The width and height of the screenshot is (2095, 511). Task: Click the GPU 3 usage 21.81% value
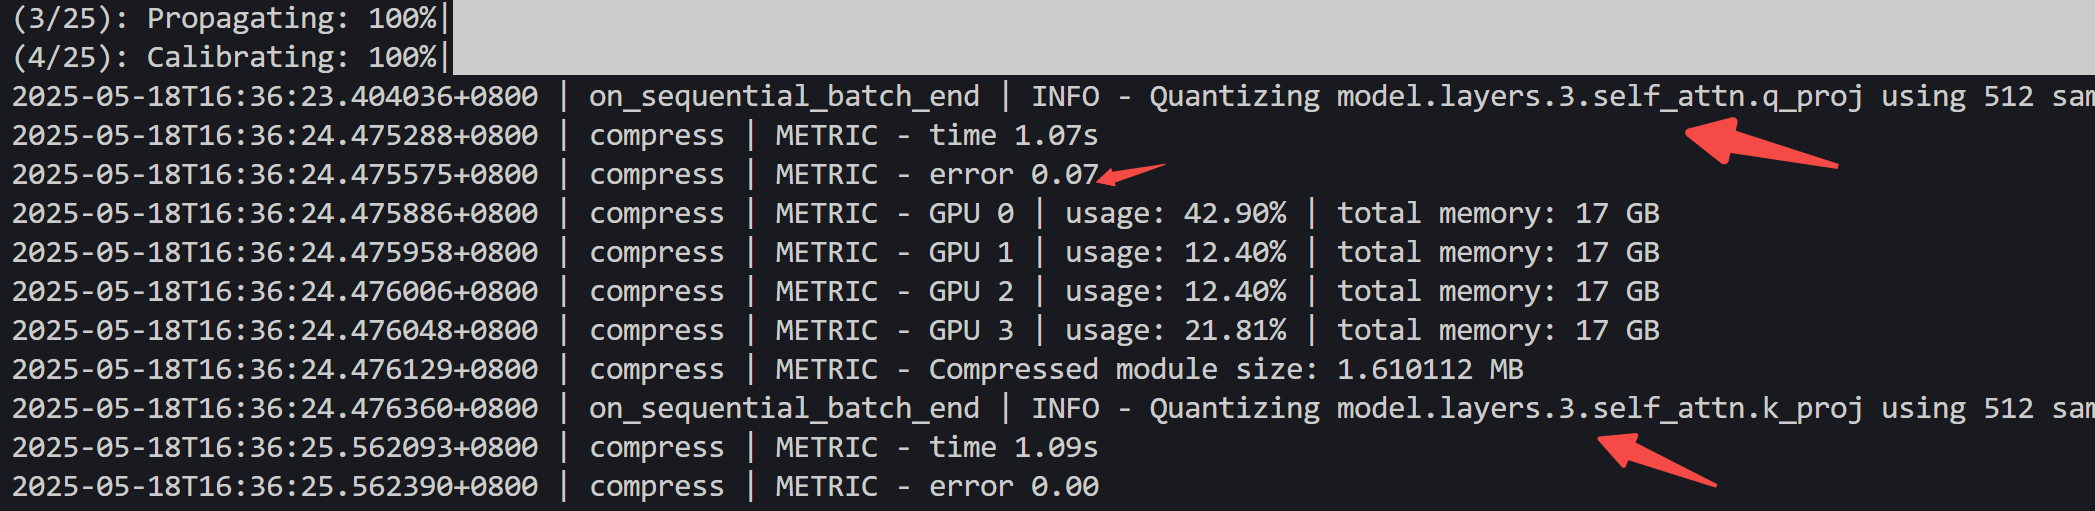(1234, 331)
